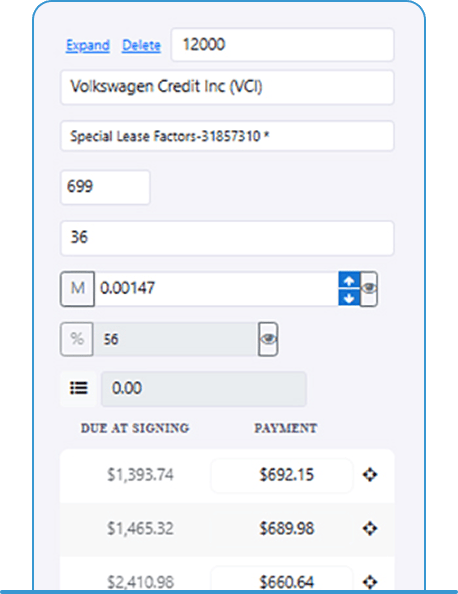Image resolution: width=458 pixels, height=594 pixels.
Task: Select the $692.15 payment box
Action: coord(282,475)
